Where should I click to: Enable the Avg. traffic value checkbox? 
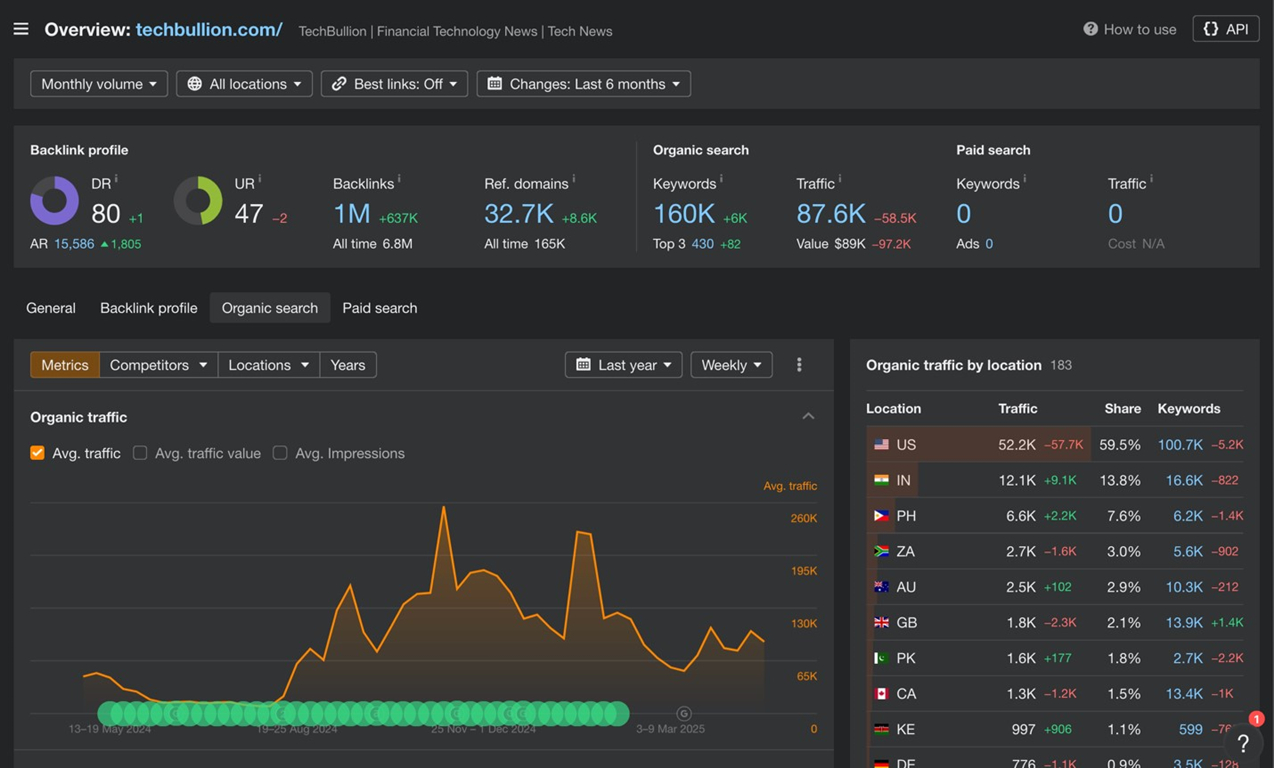point(140,453)
